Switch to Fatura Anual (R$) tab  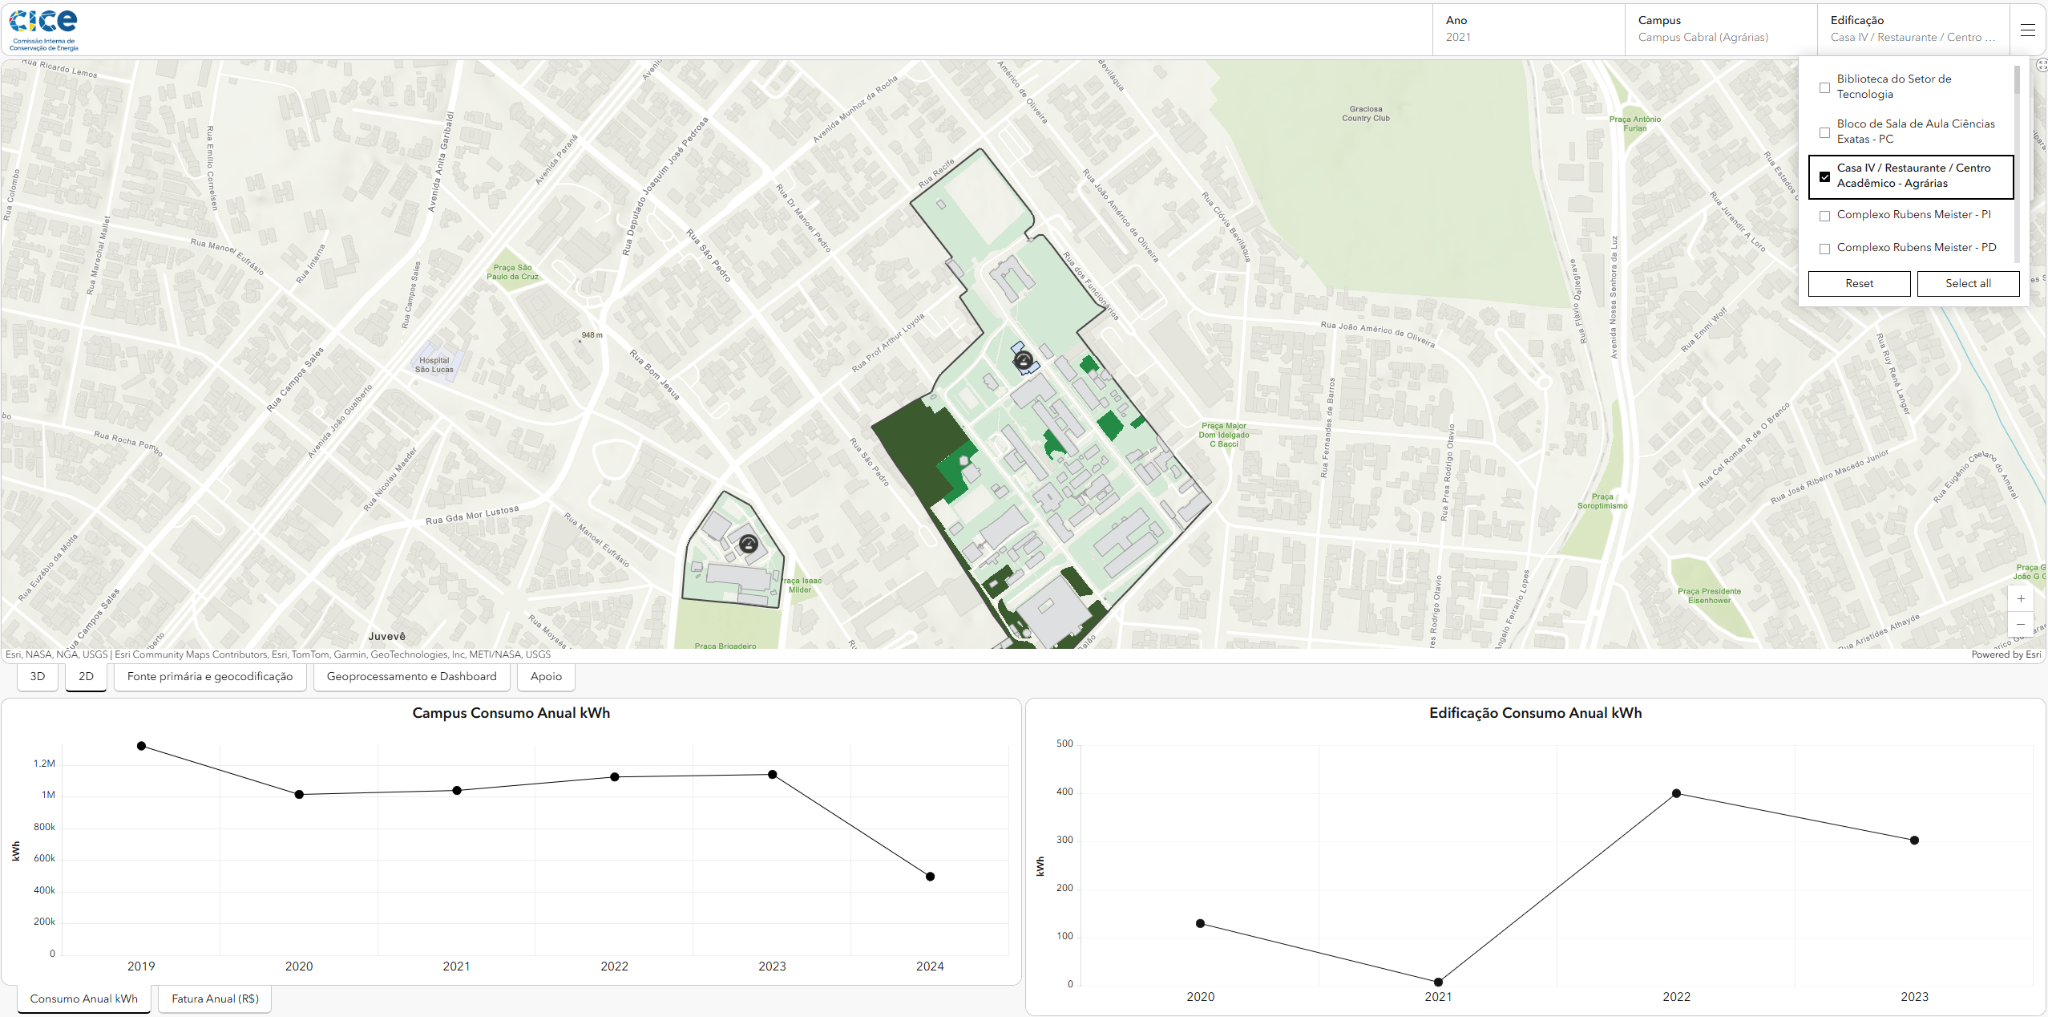coord(215,999)
